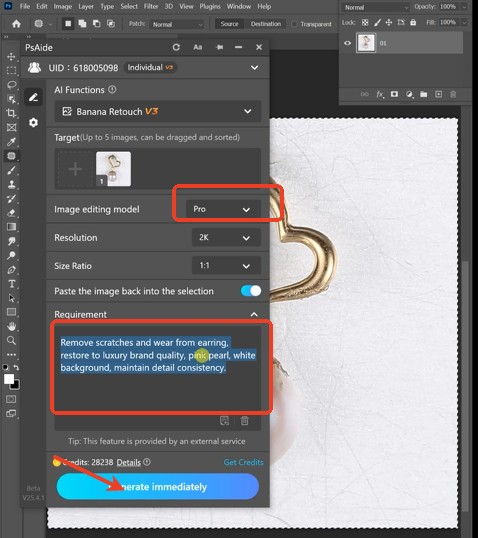This screenshot has height=538, width=478.
Task: Delete the requirement text with trash icon
Action: [x=244, y=421]
